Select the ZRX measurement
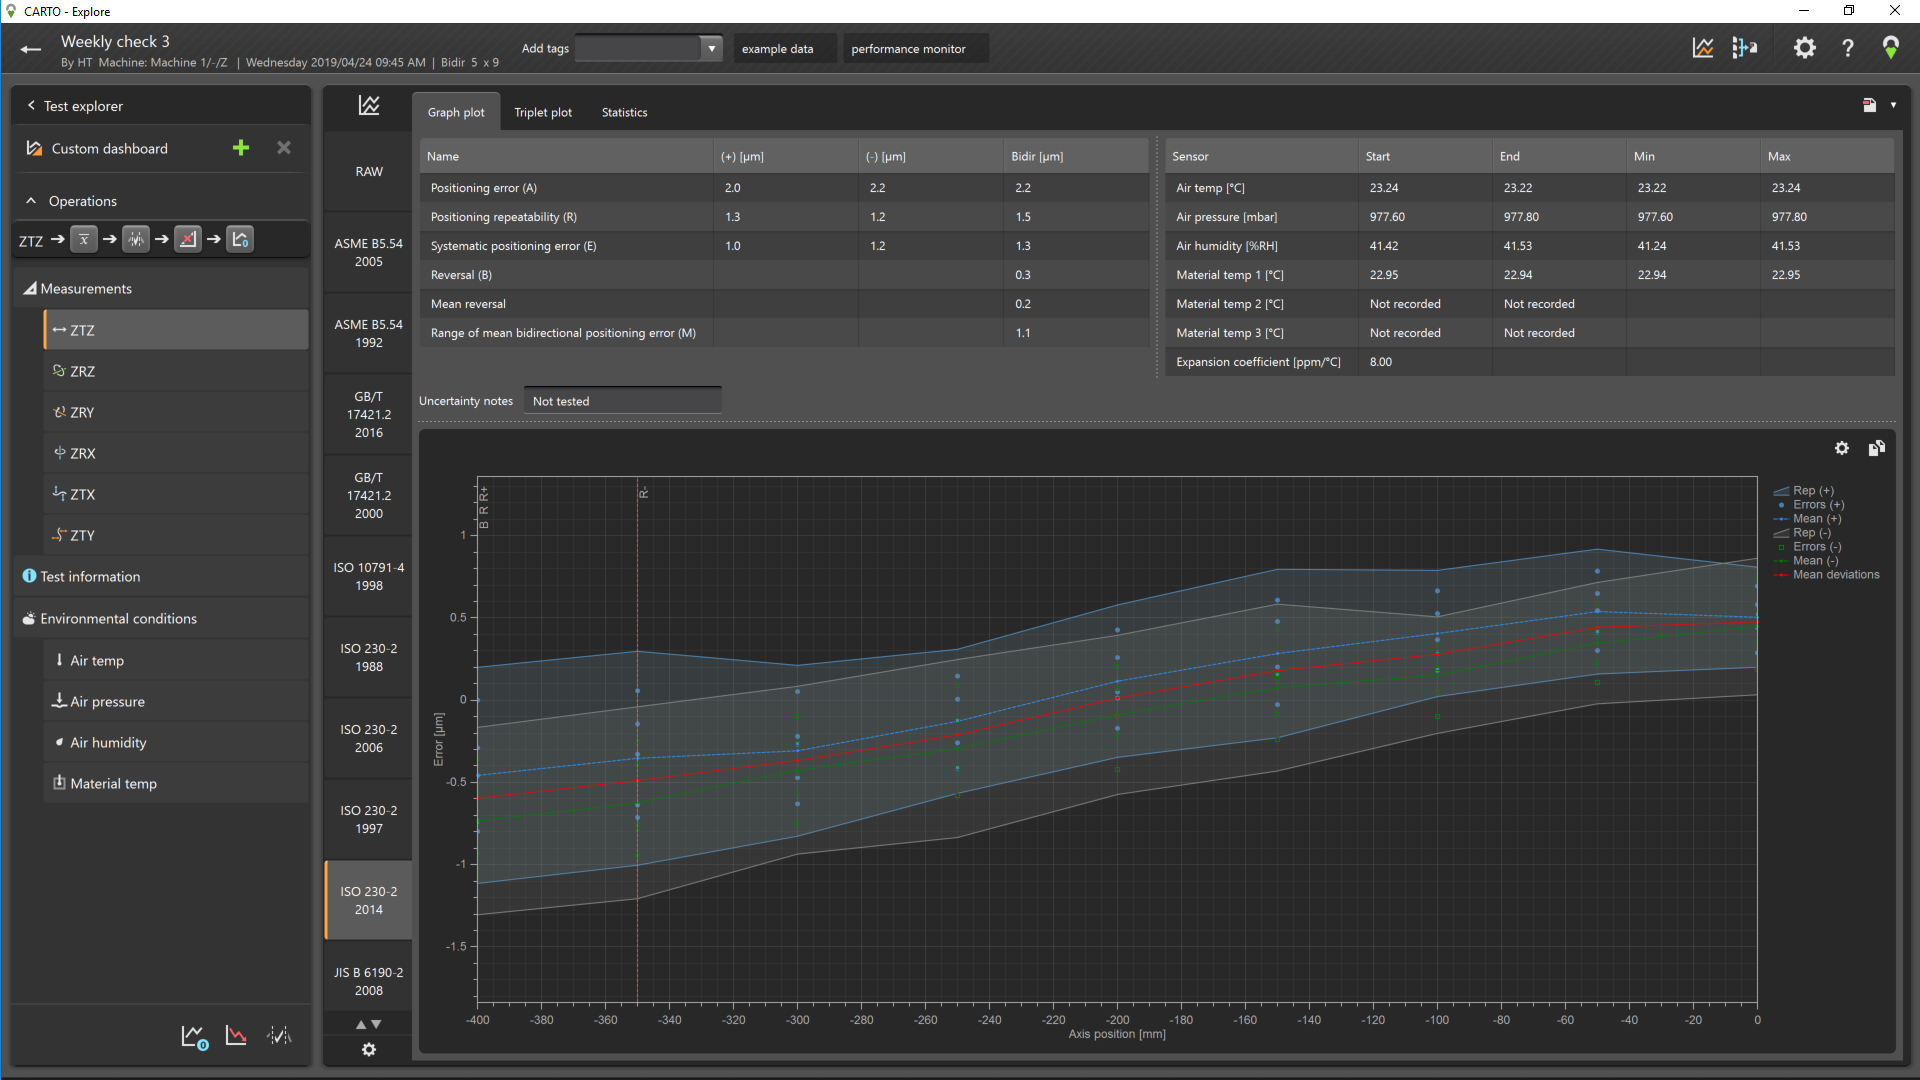The width and height of the screenshot is (1920, 1080). [x=83, y=453]
